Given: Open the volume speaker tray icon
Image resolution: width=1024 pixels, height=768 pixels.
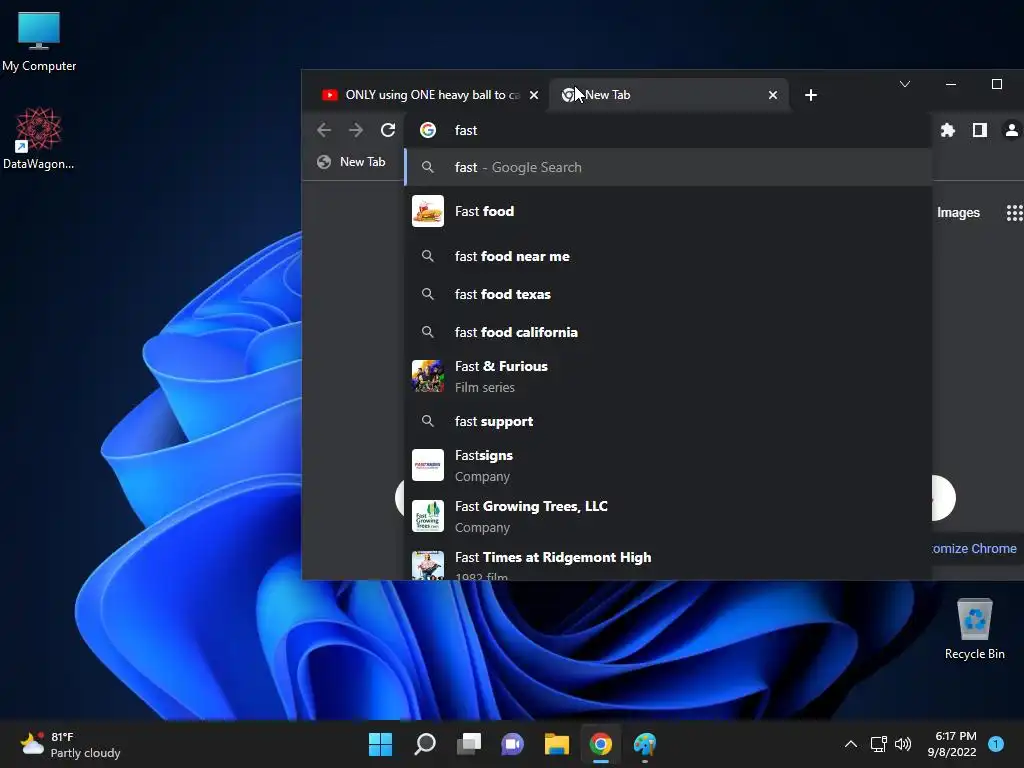Looking at the screenshot, I should (x=903, y=744).
